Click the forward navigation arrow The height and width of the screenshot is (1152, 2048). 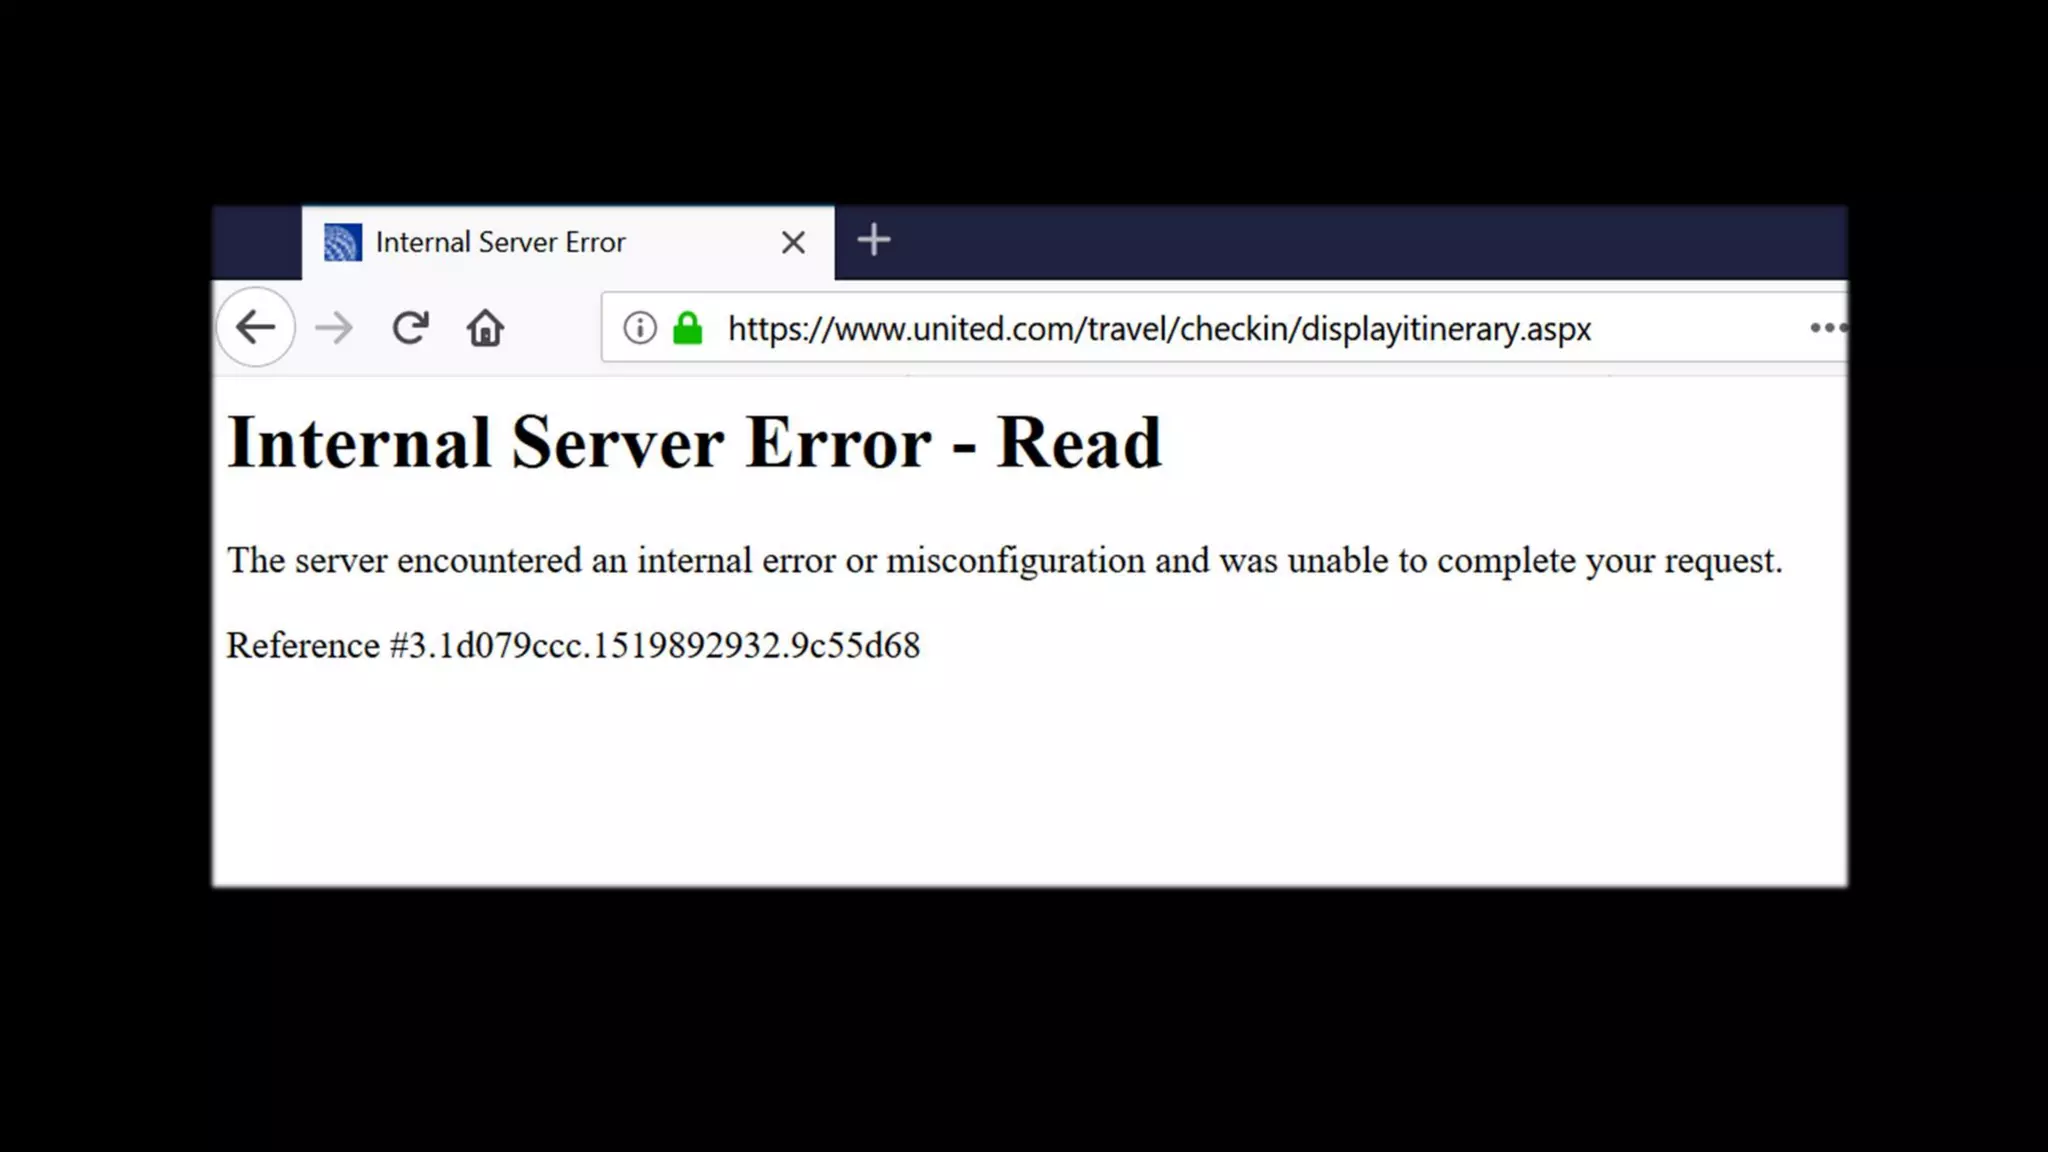click(333, 327)
